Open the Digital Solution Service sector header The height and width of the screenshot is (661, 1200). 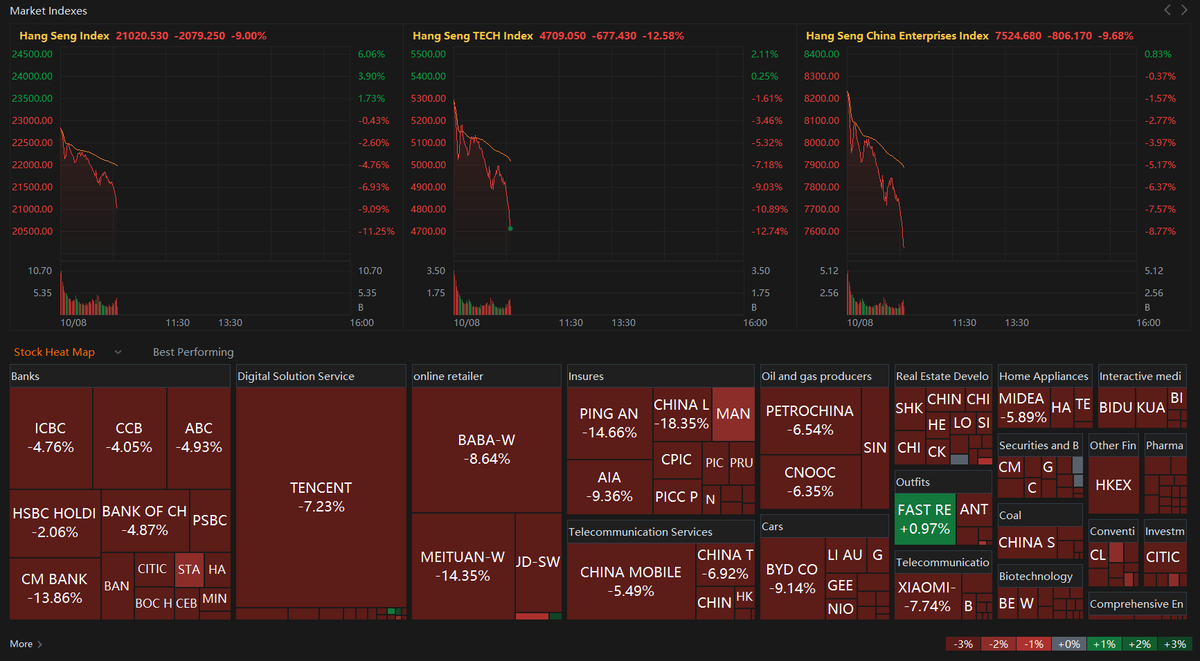(322, 376)
